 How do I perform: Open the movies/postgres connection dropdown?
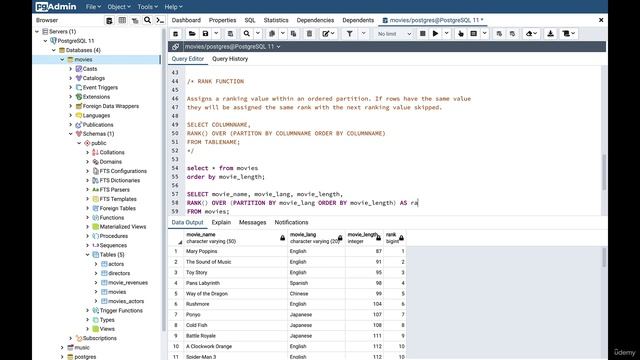click(x=232, y=47)
